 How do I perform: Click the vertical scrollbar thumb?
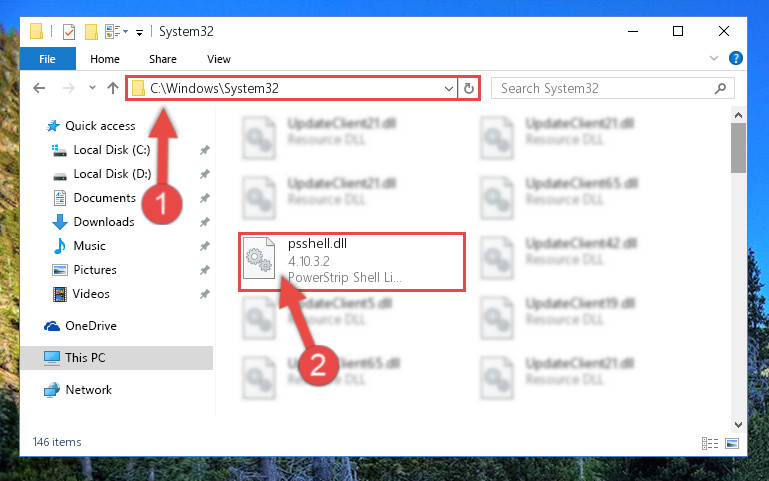click(738, 148)
